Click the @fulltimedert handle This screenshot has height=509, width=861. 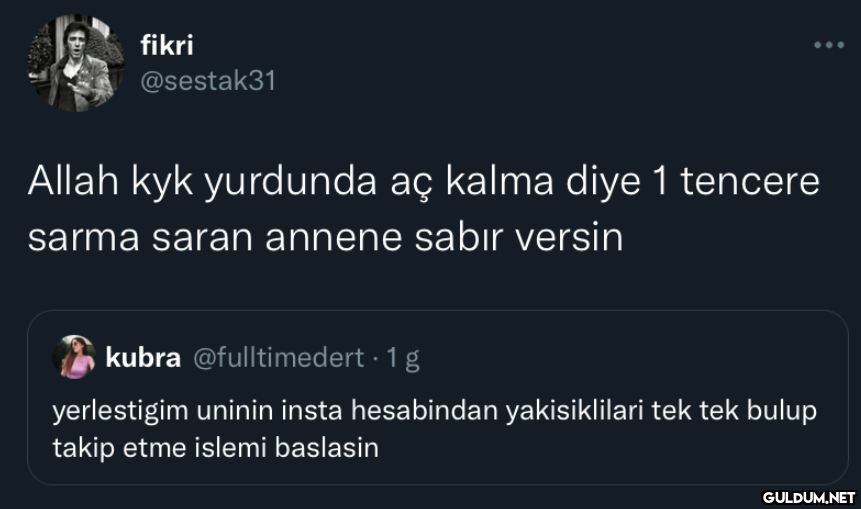[x=277, y=358]
